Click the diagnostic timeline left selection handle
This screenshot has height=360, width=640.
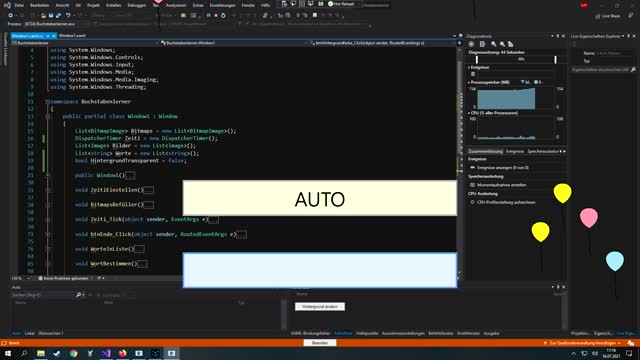pyautogui.click(x=476, y=60)
